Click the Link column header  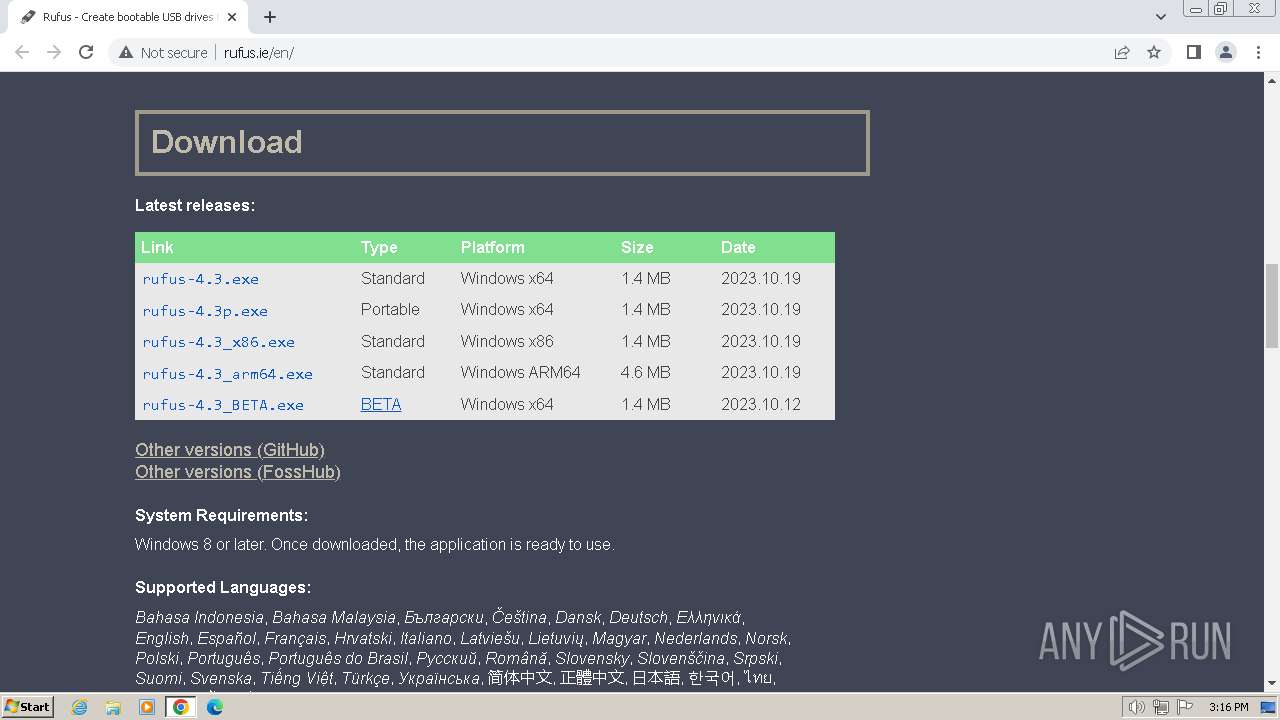(x=157, y=247)
